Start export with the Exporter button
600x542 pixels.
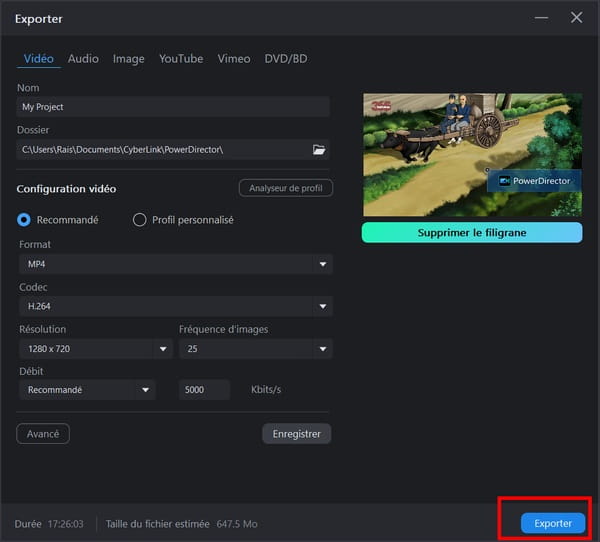coord(553,523)
